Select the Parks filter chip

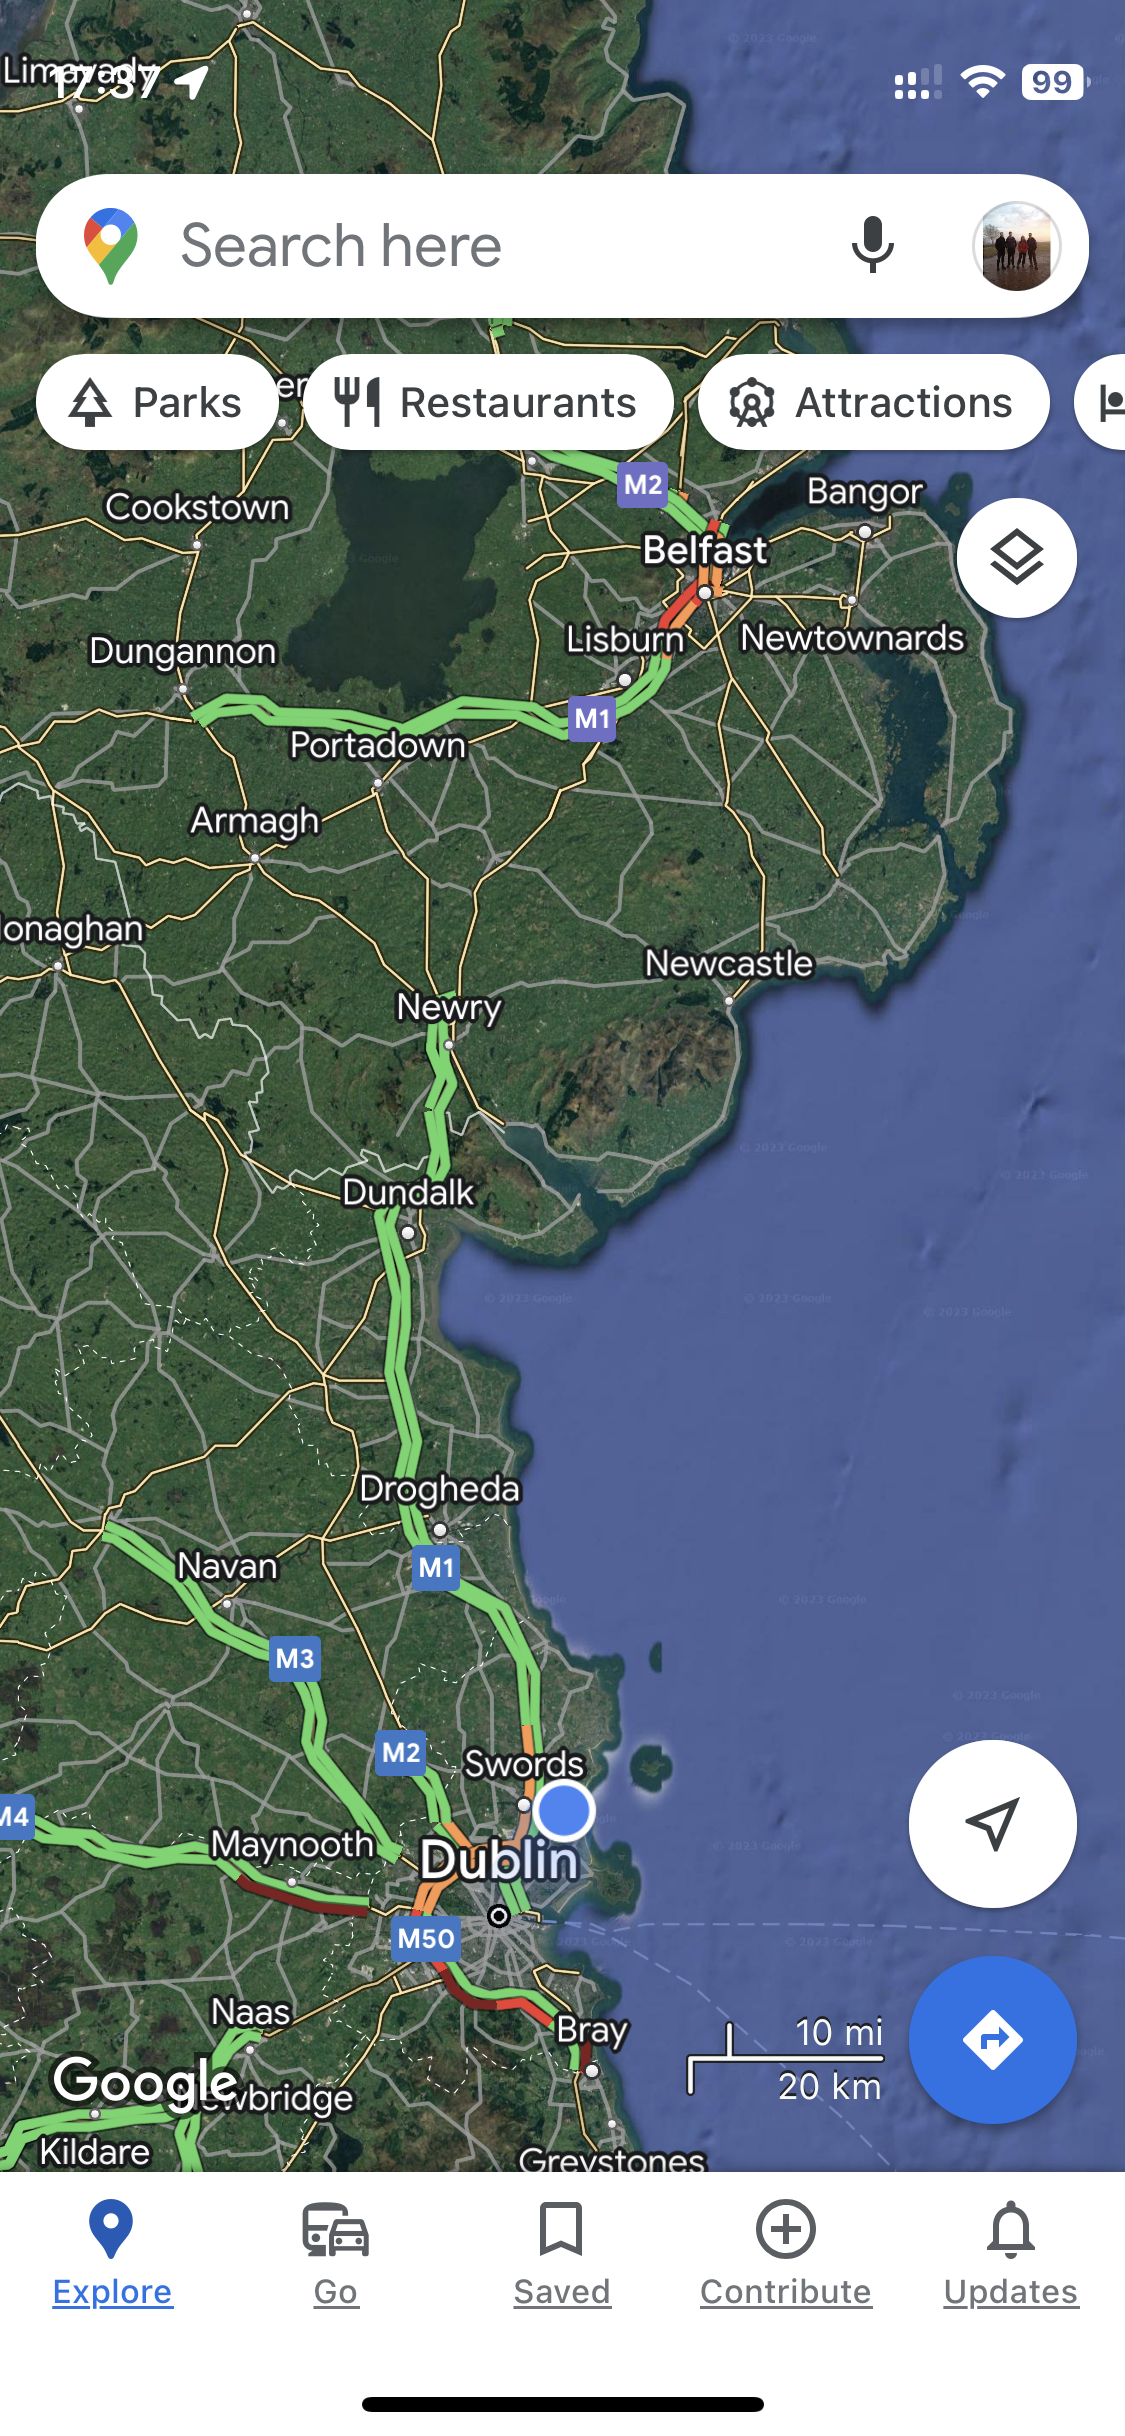(x=157, y=403)
